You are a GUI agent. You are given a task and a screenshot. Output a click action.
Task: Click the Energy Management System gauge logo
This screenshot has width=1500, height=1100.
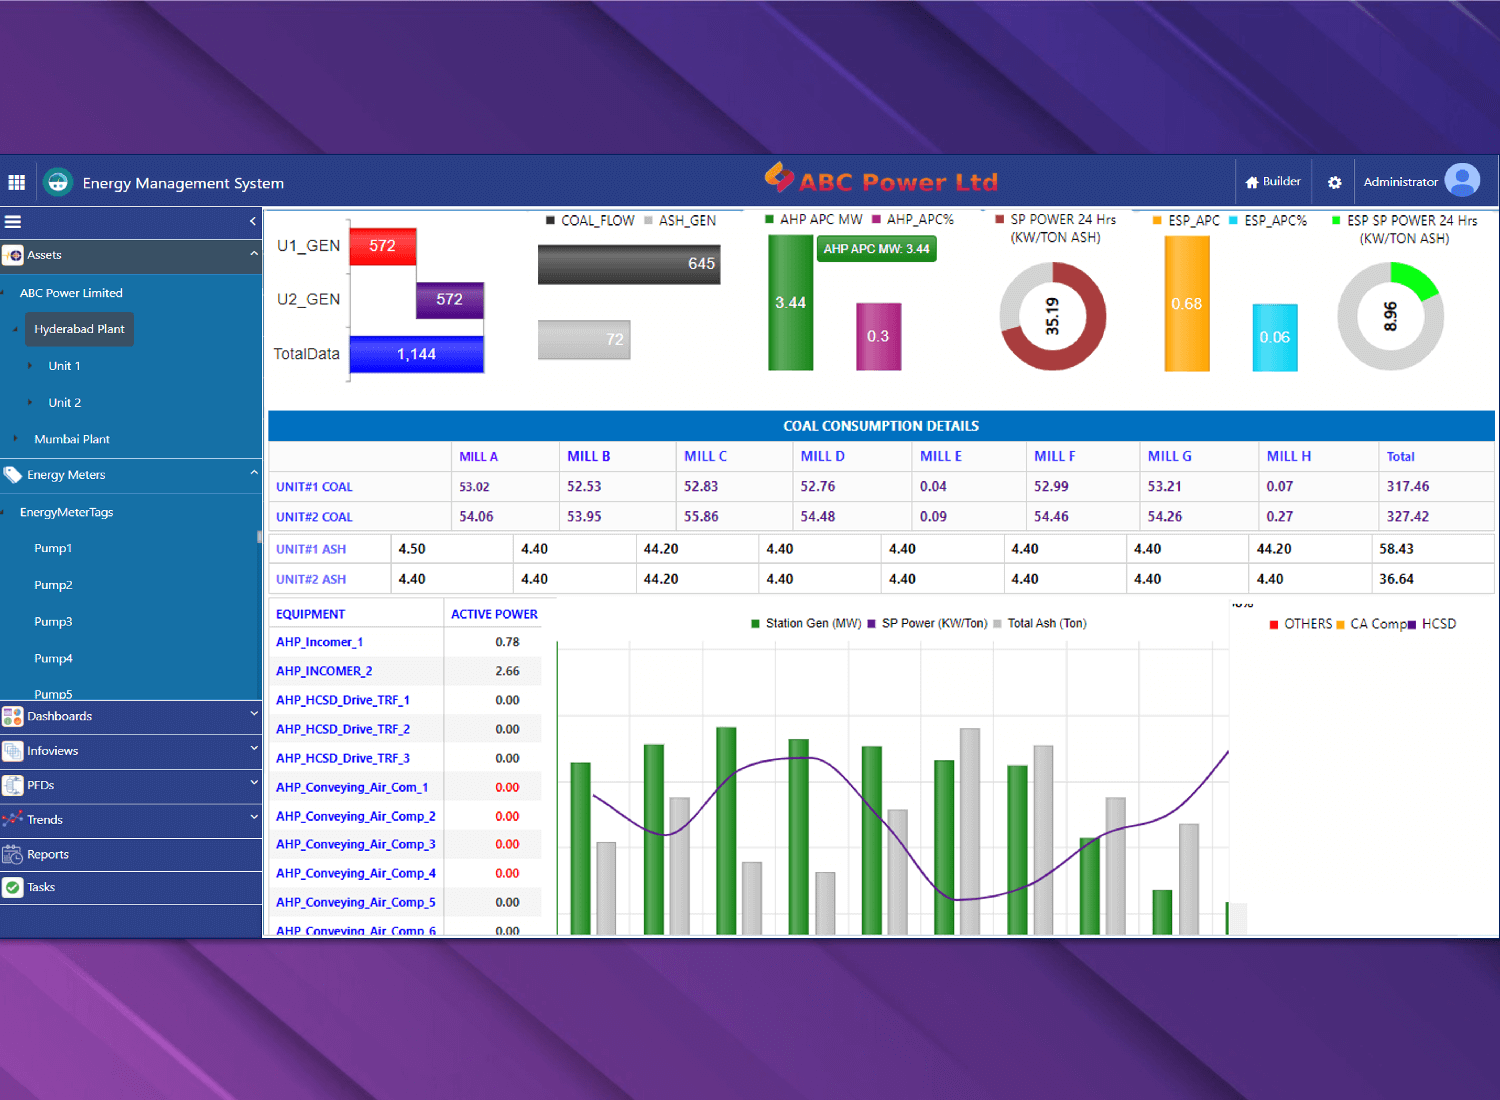click(58, 182)
